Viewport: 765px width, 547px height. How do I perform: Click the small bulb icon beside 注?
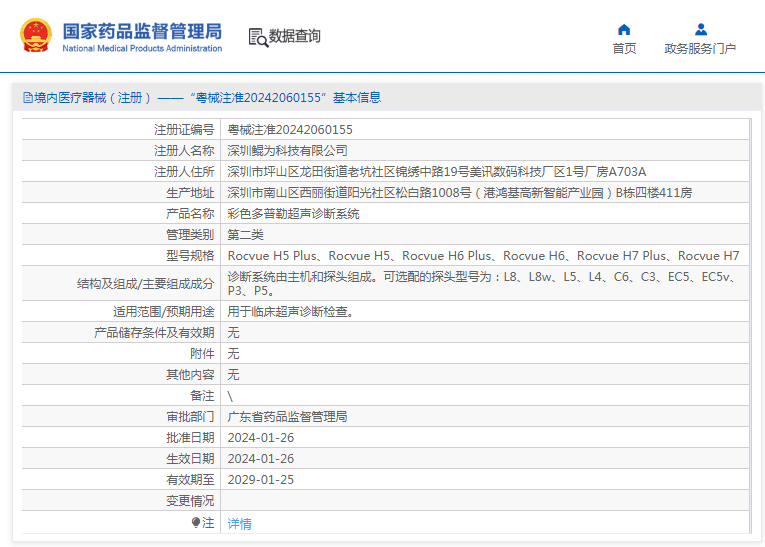[x=196, y=522]
